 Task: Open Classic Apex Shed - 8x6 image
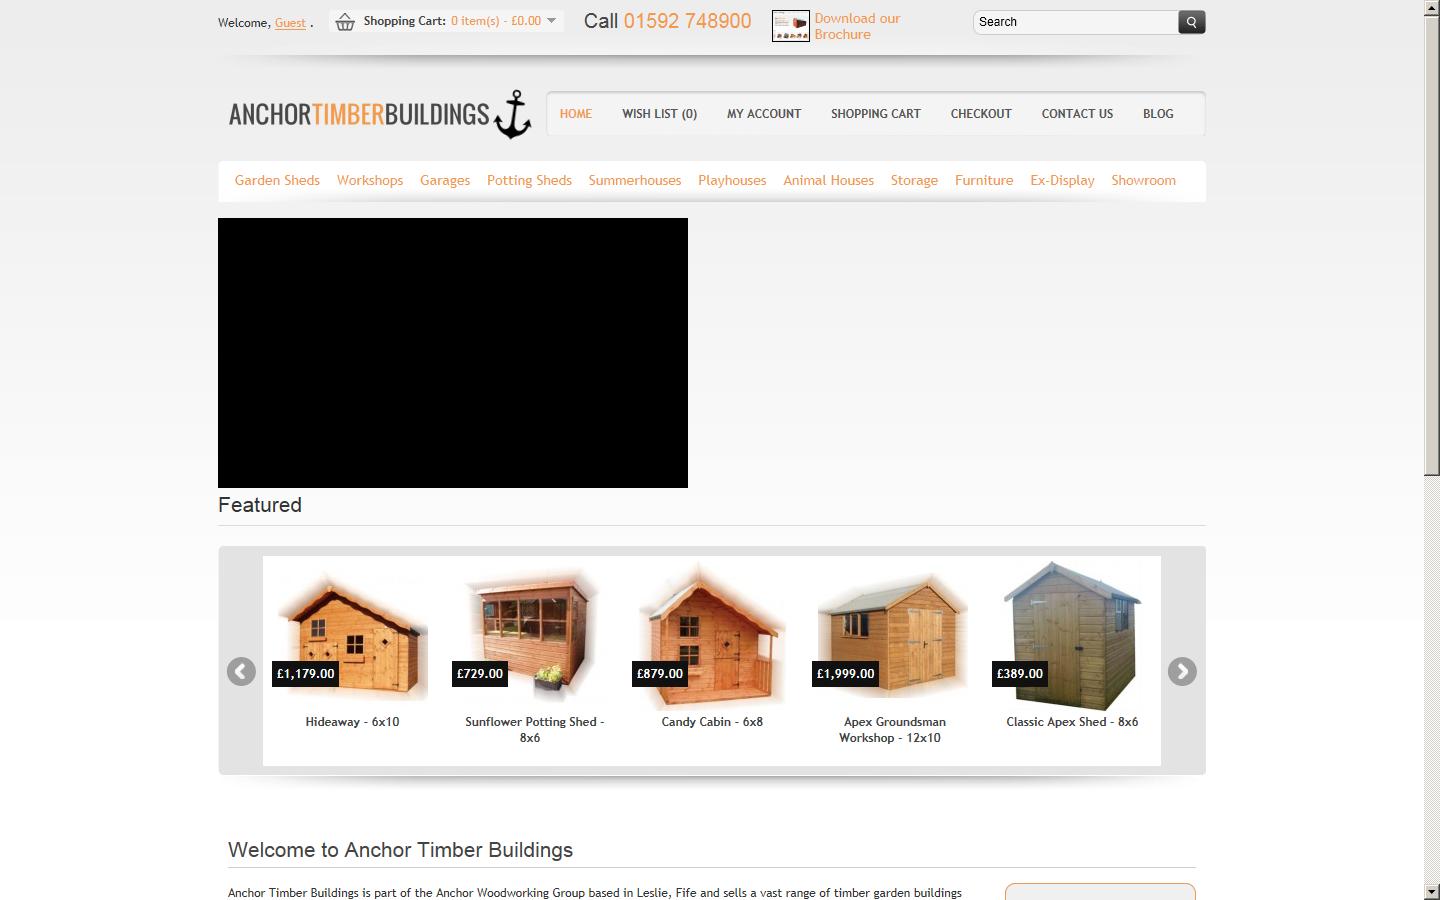point(1072,635)
